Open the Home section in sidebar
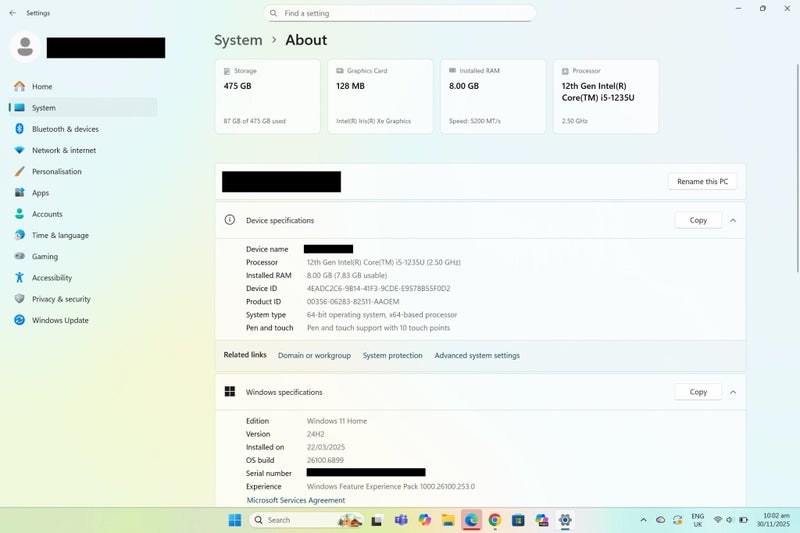 click(x=42, y=87)
